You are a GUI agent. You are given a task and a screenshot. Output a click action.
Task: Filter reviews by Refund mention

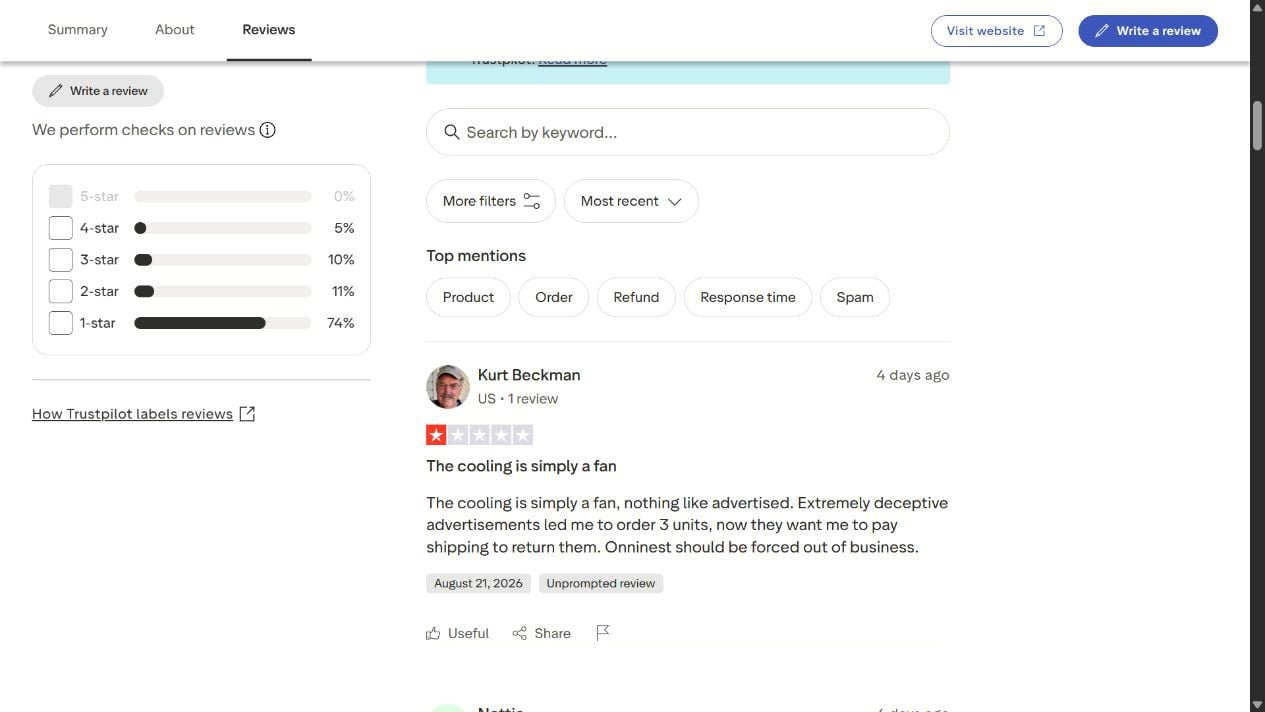coord(636,297)
